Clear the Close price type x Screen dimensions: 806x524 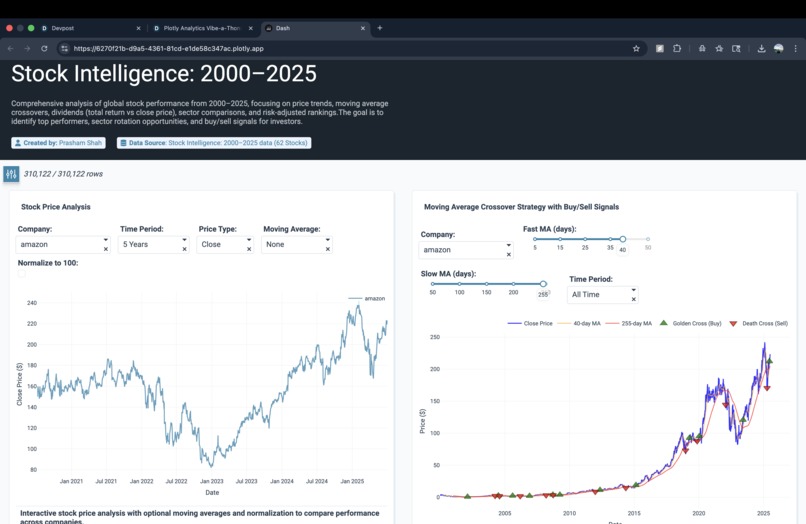point(249,249)
